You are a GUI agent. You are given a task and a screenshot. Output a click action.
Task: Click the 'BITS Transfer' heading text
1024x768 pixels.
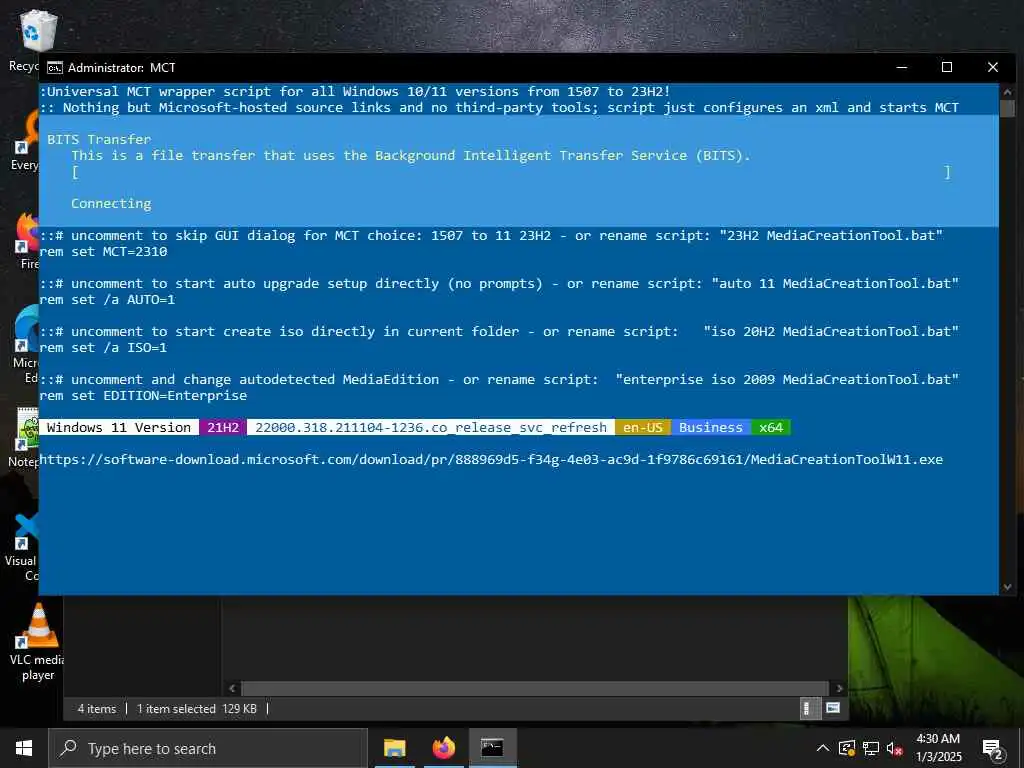click(99, 139)
